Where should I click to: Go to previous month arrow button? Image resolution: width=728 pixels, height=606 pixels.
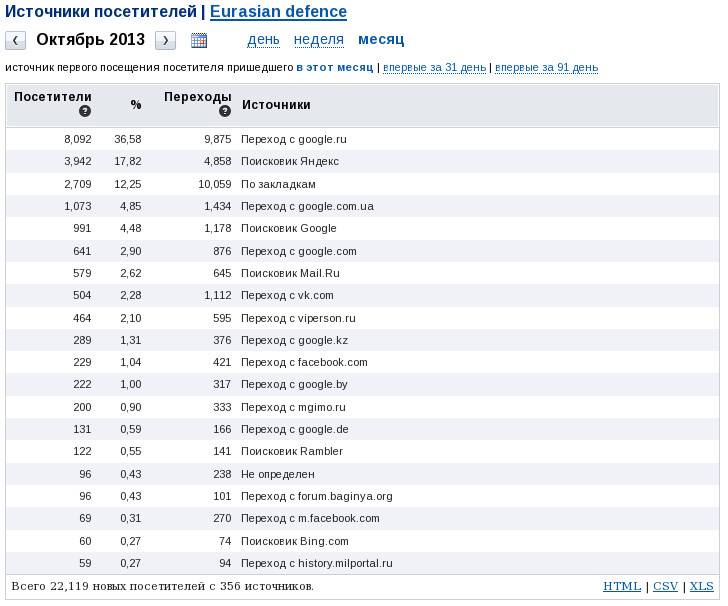pos(15,40)
